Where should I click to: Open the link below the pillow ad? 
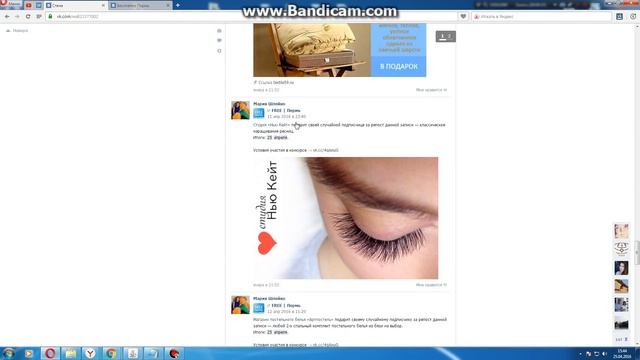pyautogui.click(x=283, y=82)
